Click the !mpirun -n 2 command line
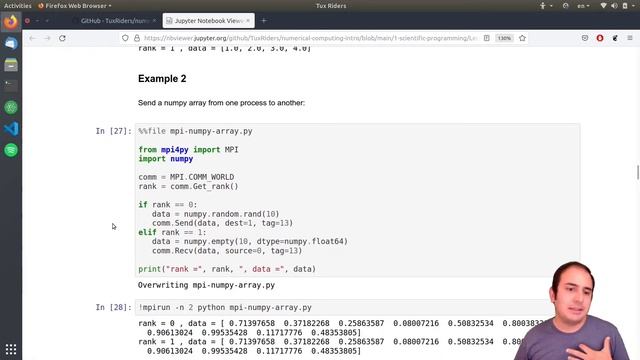 (225, 307)
